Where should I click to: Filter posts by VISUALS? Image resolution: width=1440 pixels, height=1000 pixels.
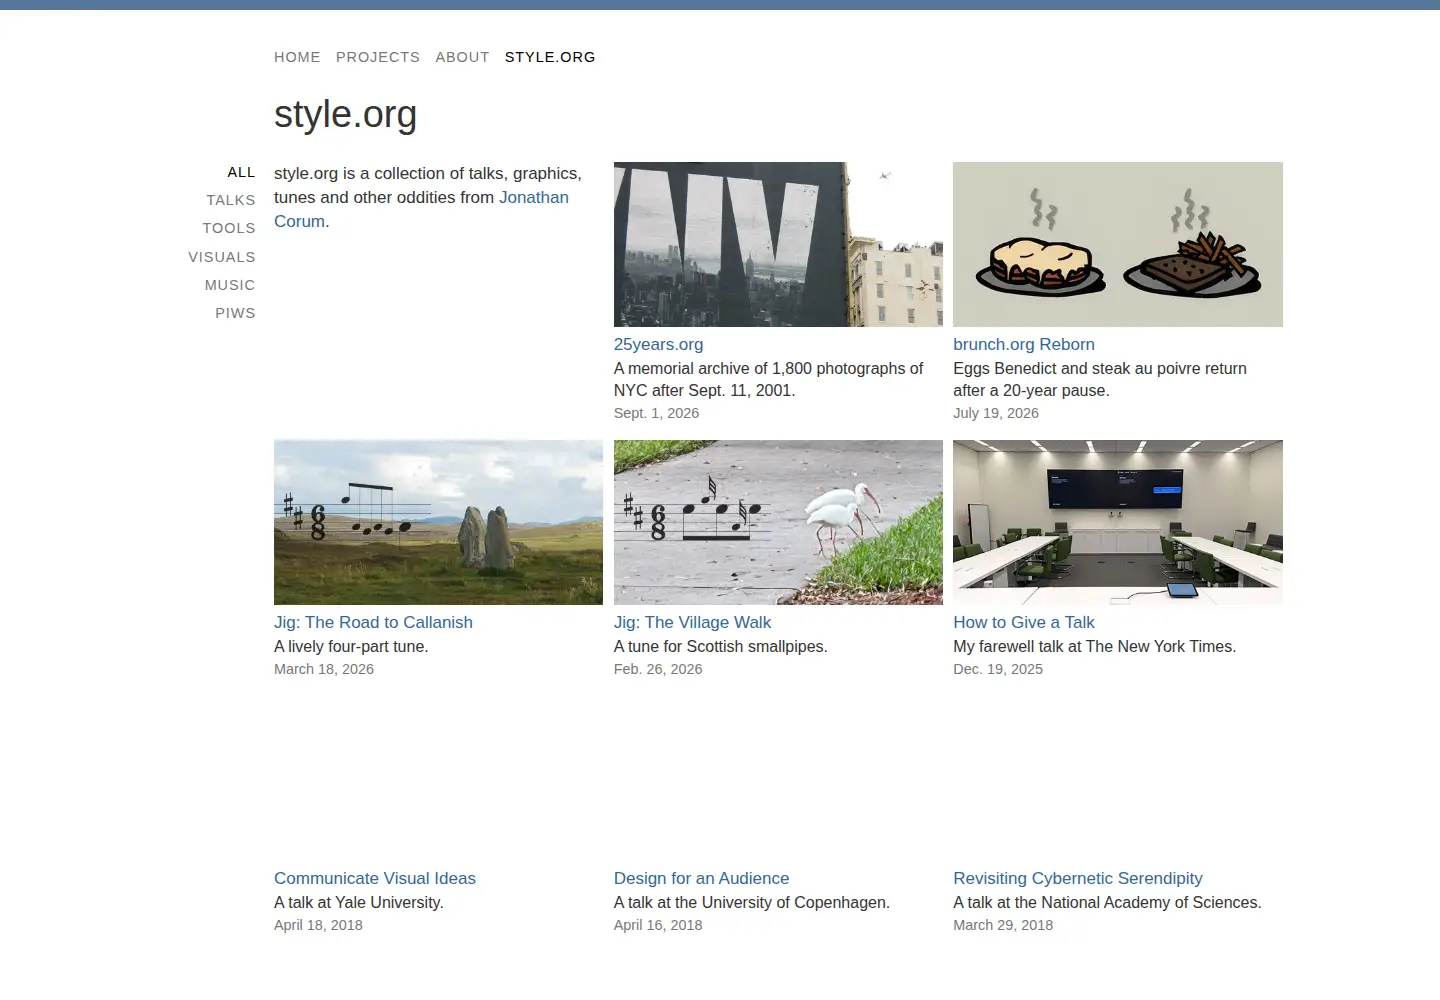point(222,257)
